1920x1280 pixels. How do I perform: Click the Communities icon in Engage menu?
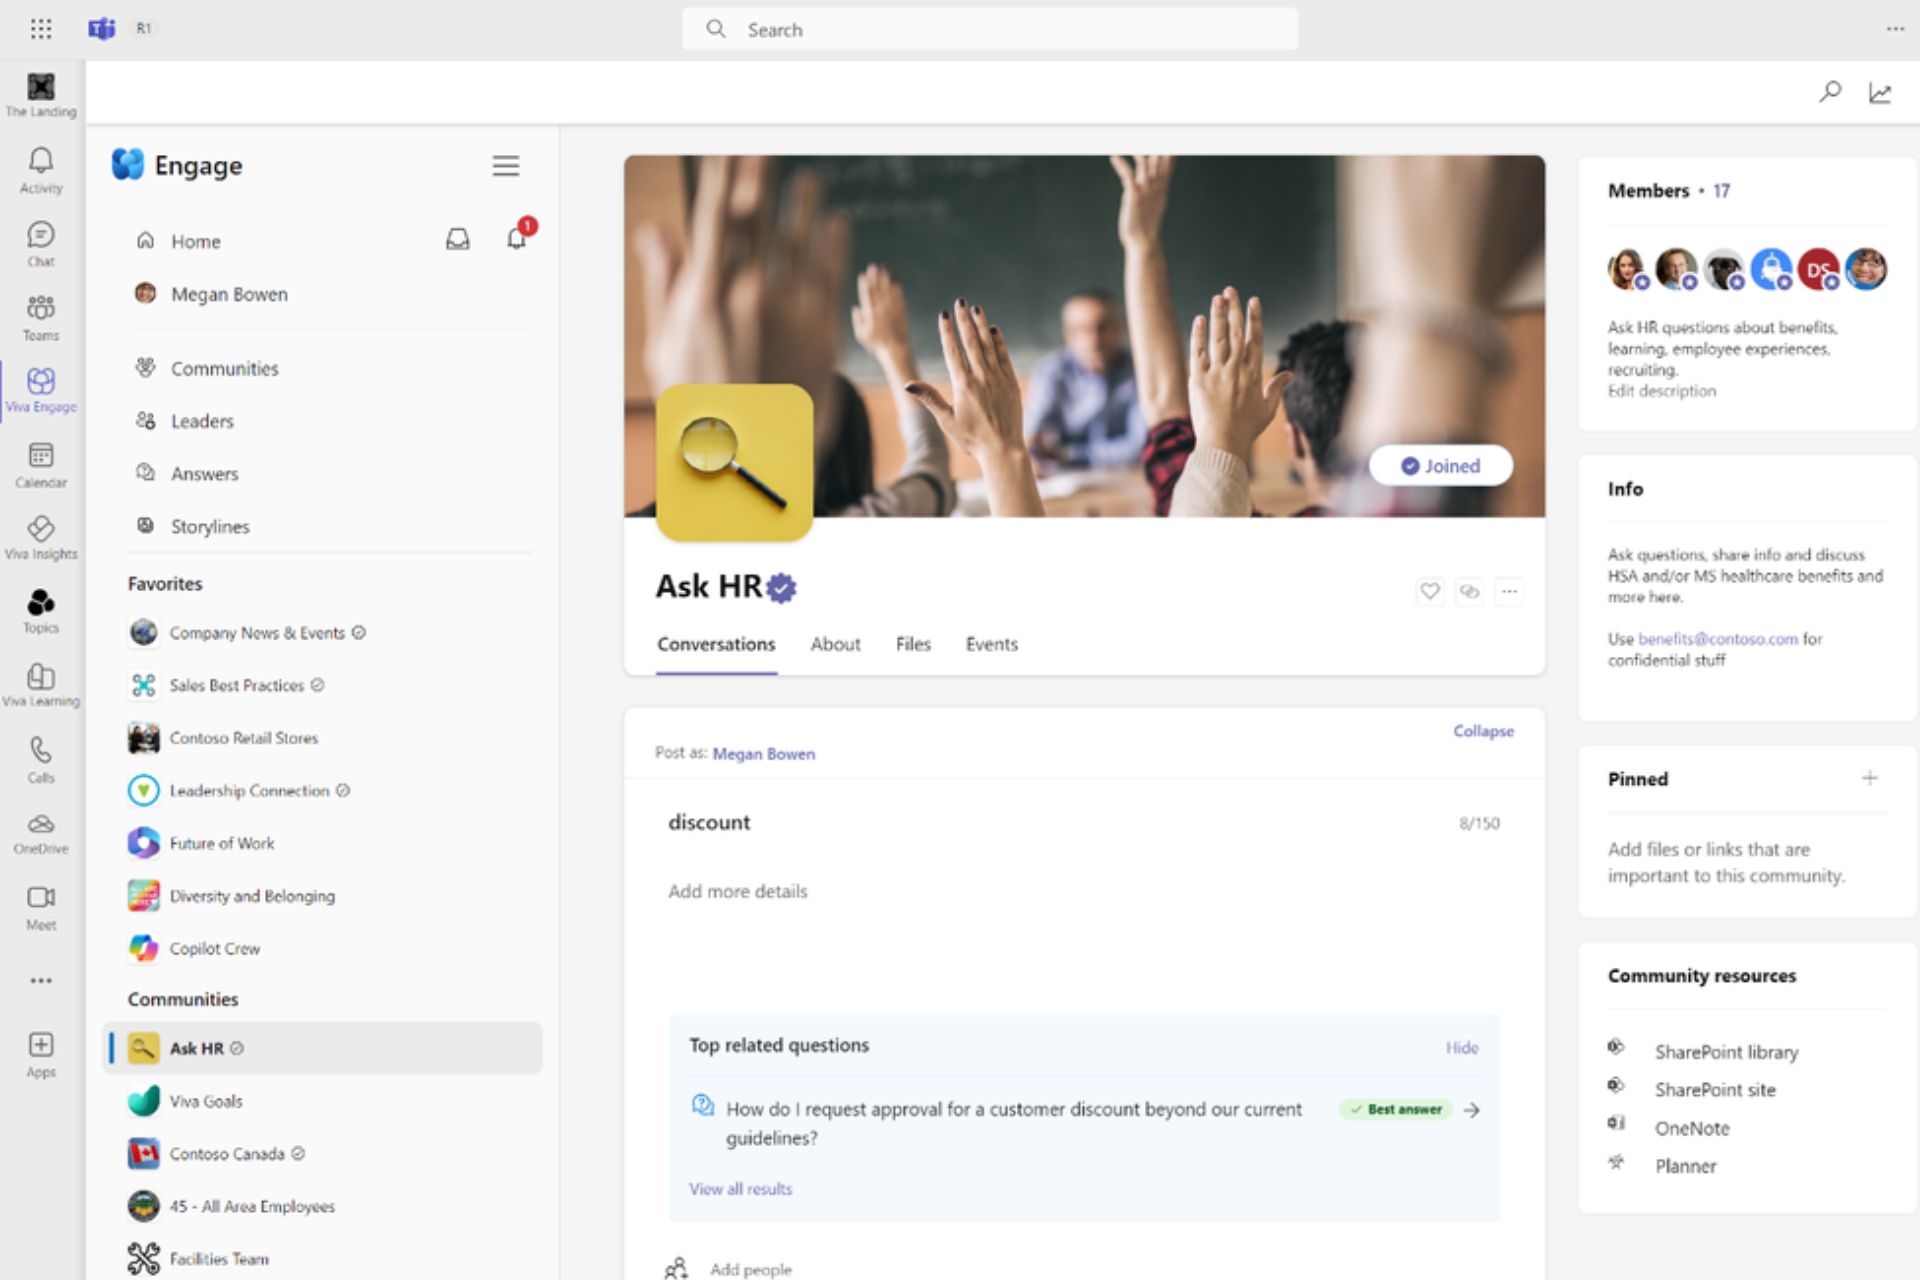(x=144, y=367)
